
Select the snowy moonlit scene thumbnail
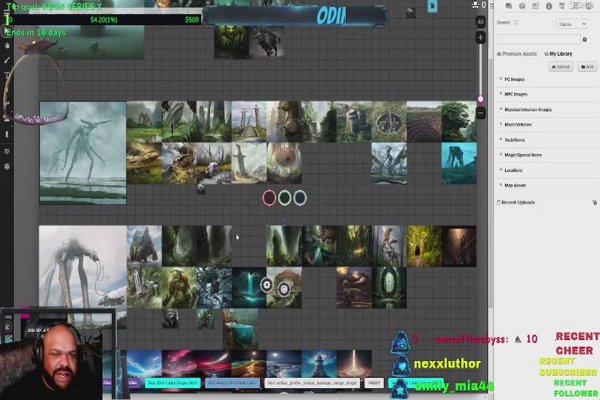pos(284,363)
